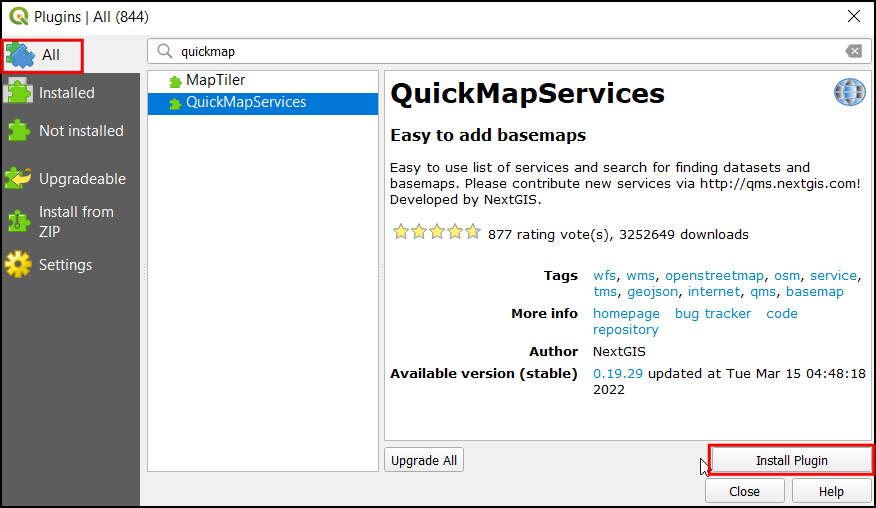This screenshot has width=876, height=508.
Task: Click the QGIS logo in title bar
Action: (x=19, y=16)
